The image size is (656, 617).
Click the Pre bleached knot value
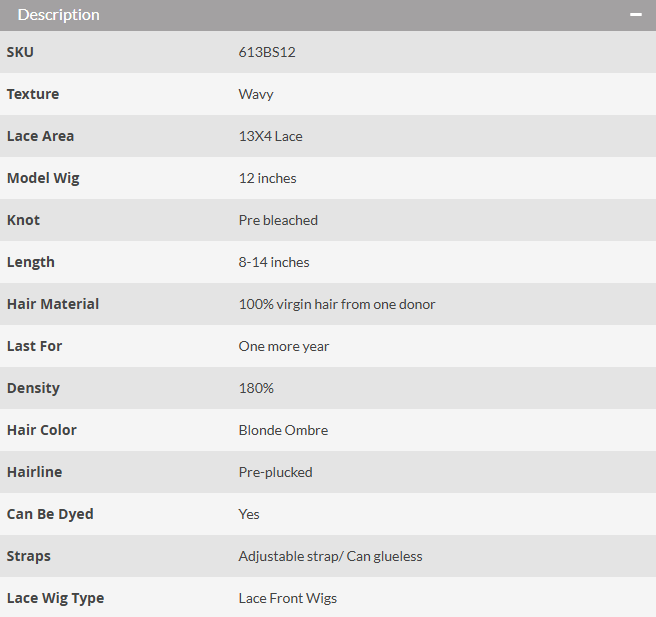[x=278, y=220]
